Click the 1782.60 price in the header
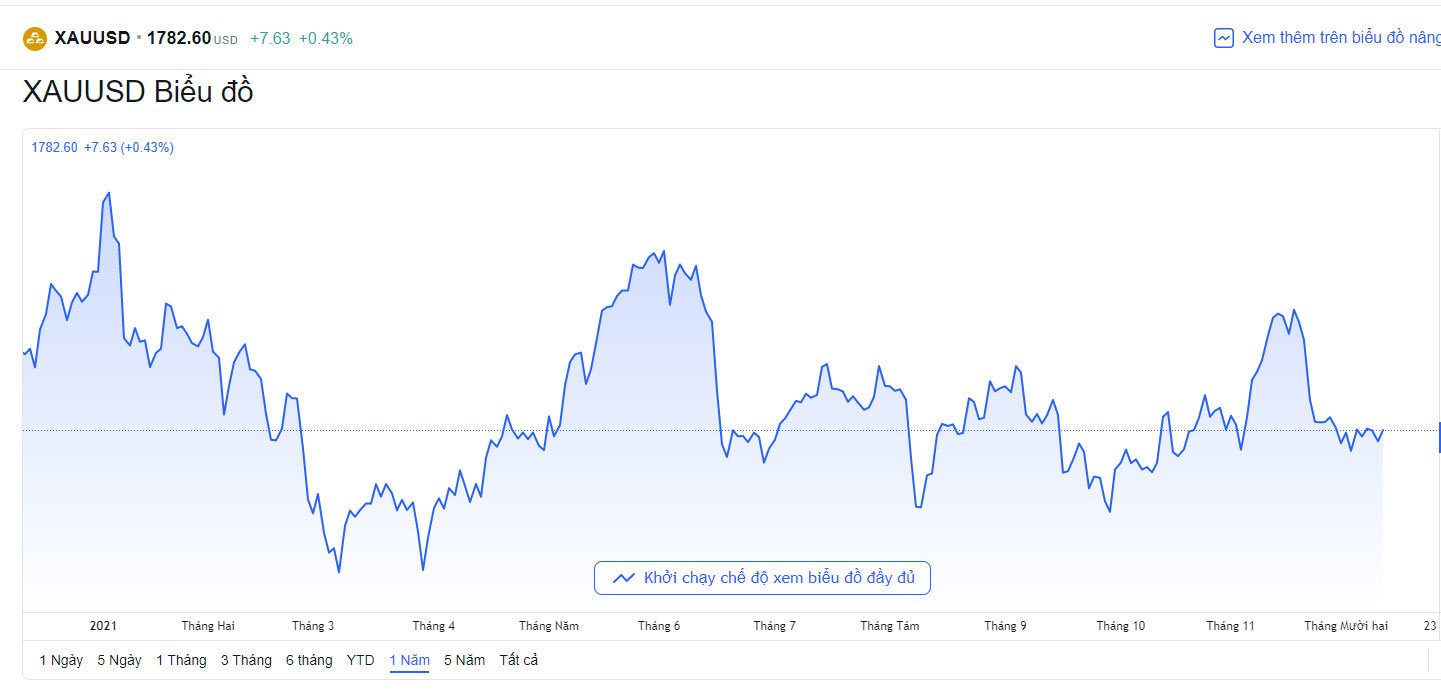 179,38
